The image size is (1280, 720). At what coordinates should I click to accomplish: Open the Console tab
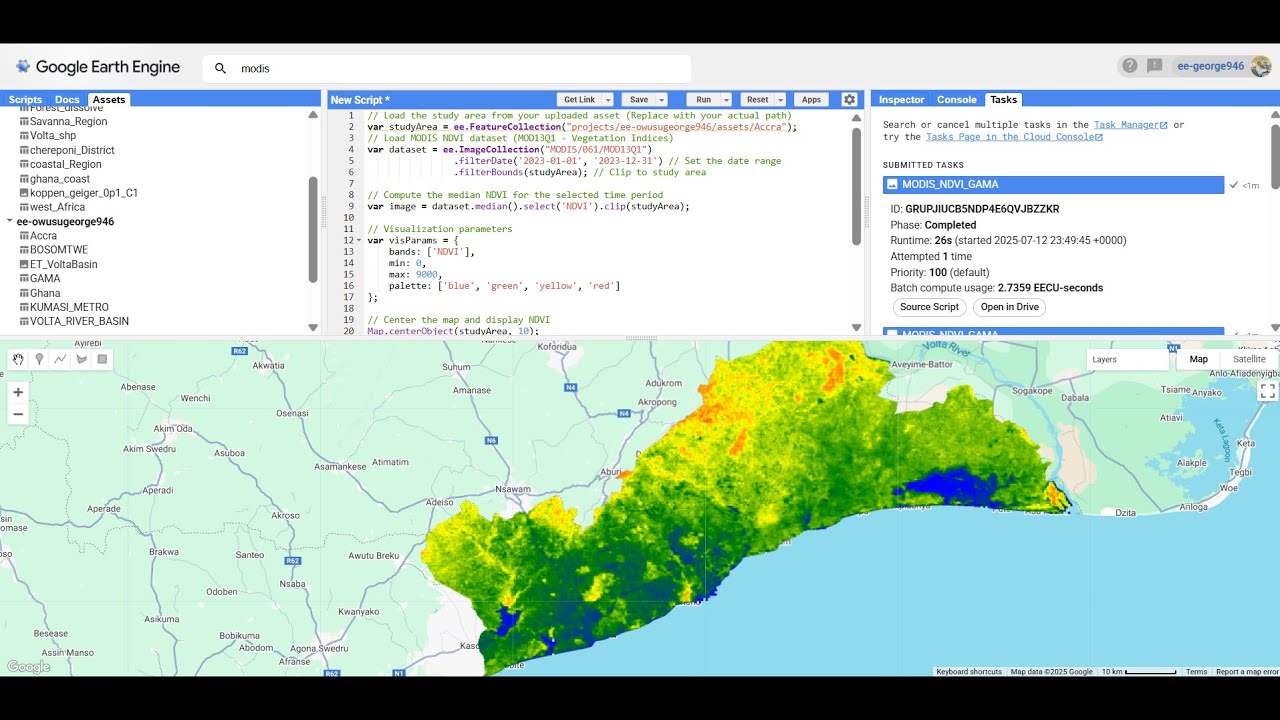[957, 100]
